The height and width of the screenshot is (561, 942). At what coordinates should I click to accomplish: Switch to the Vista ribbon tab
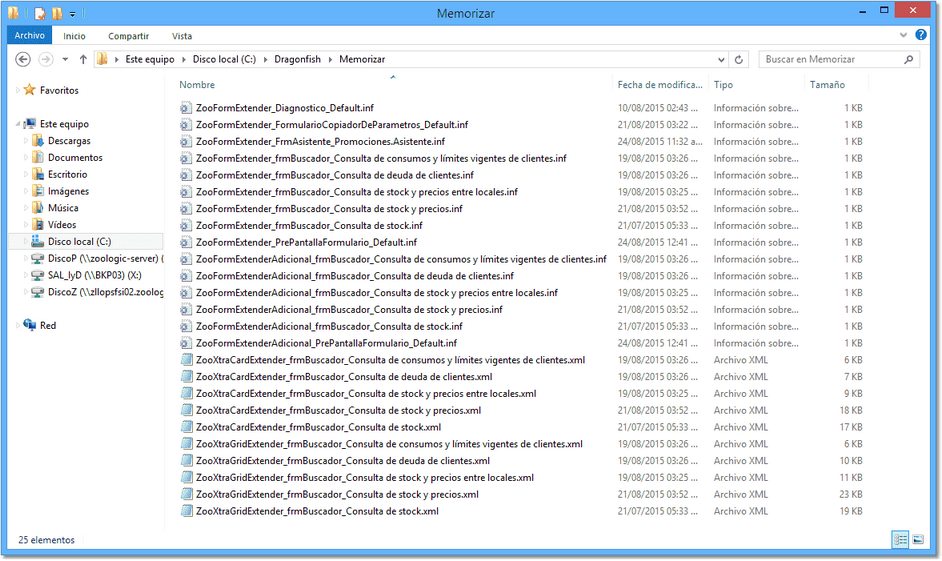[x=182, y=36]
